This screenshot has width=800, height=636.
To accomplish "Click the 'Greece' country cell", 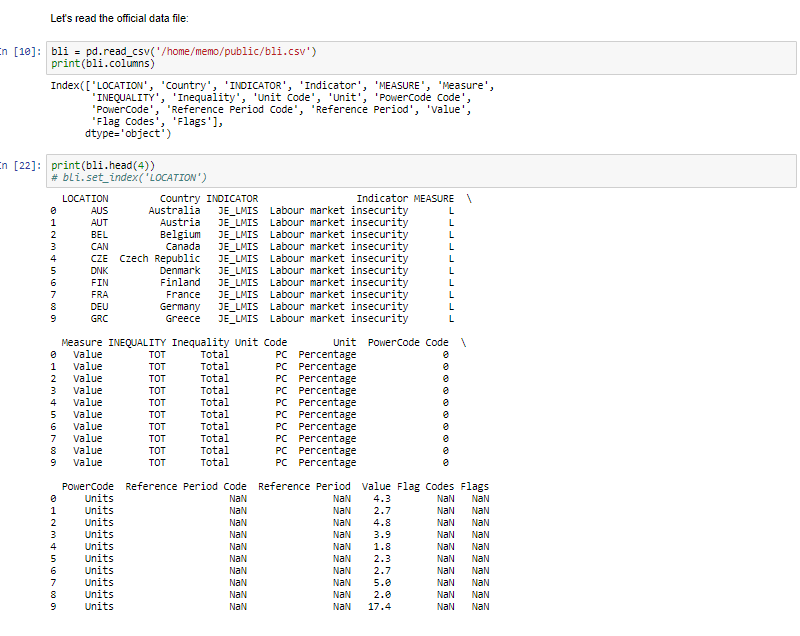I will [183, 318].
